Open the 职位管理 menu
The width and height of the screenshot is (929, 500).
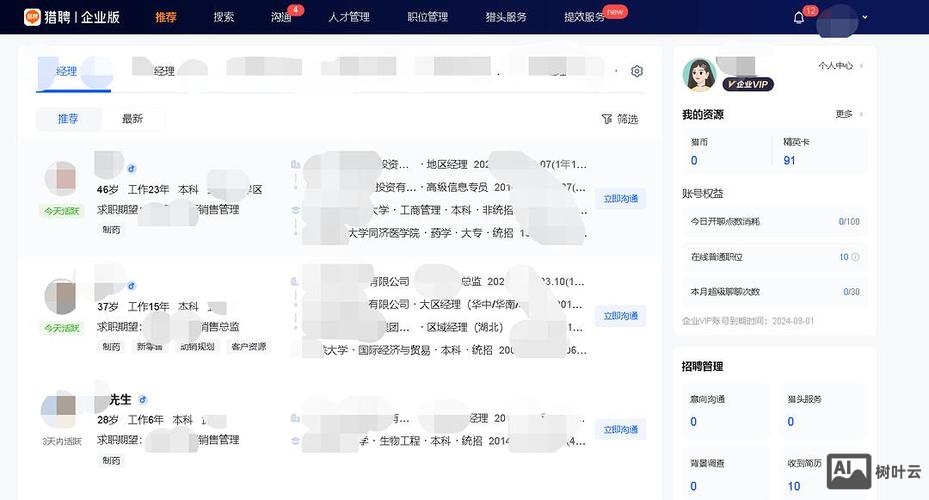(x=427, y=17)
